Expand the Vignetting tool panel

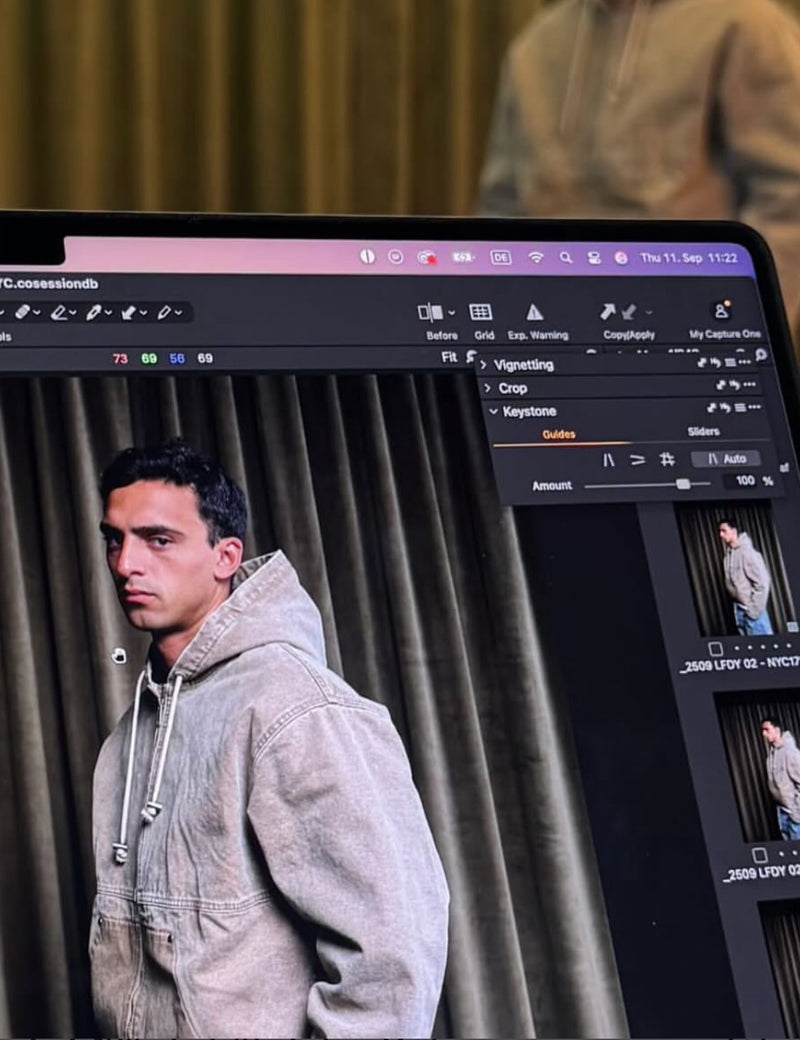486,365
